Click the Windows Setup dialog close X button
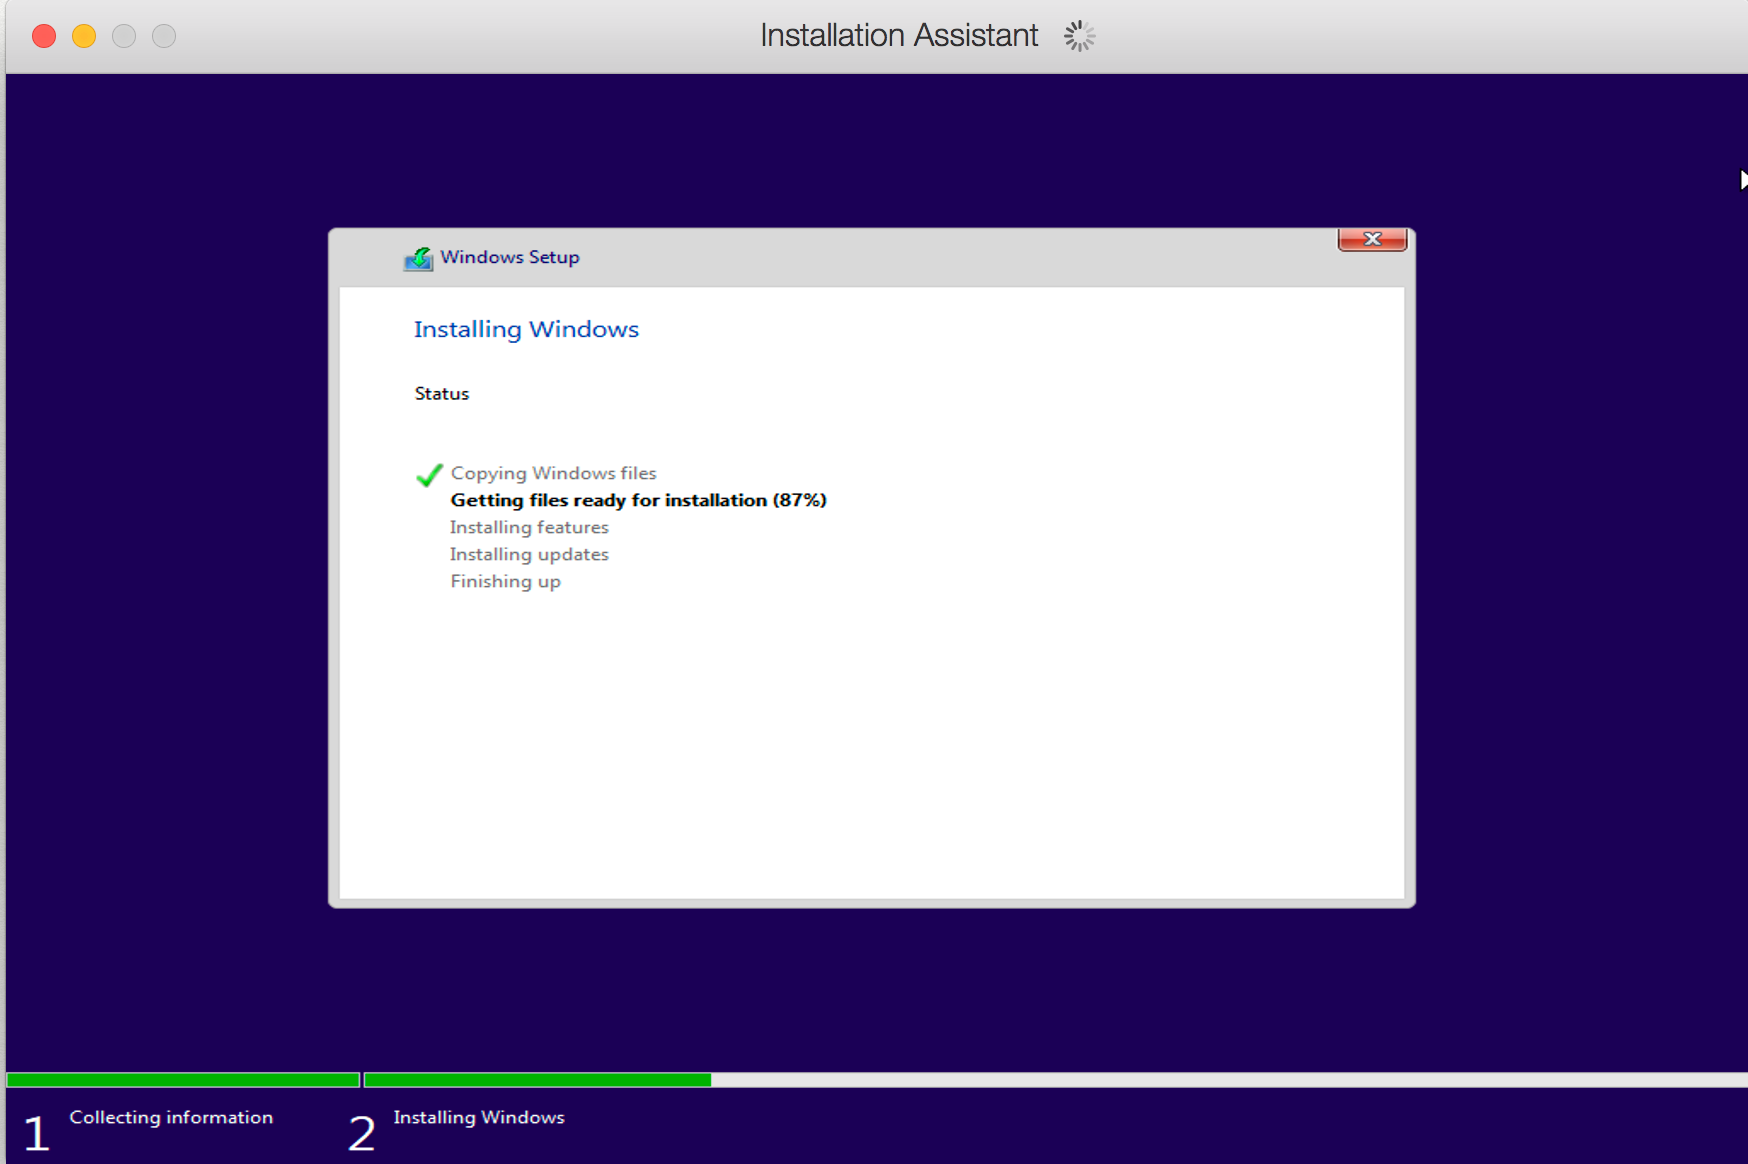Image resolution: width=1748 pixels, height=1164 pixels. [1372, 240]
